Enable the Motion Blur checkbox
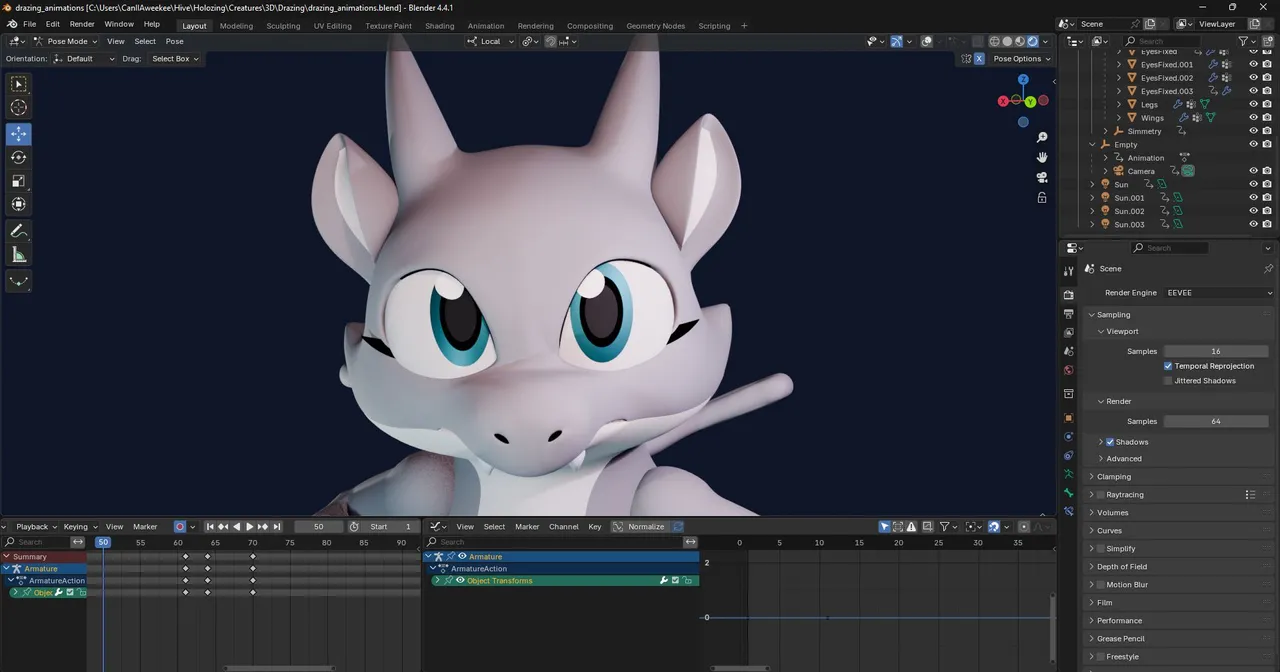Viewport: 1280px width, 672px height. pos(1101,585)
